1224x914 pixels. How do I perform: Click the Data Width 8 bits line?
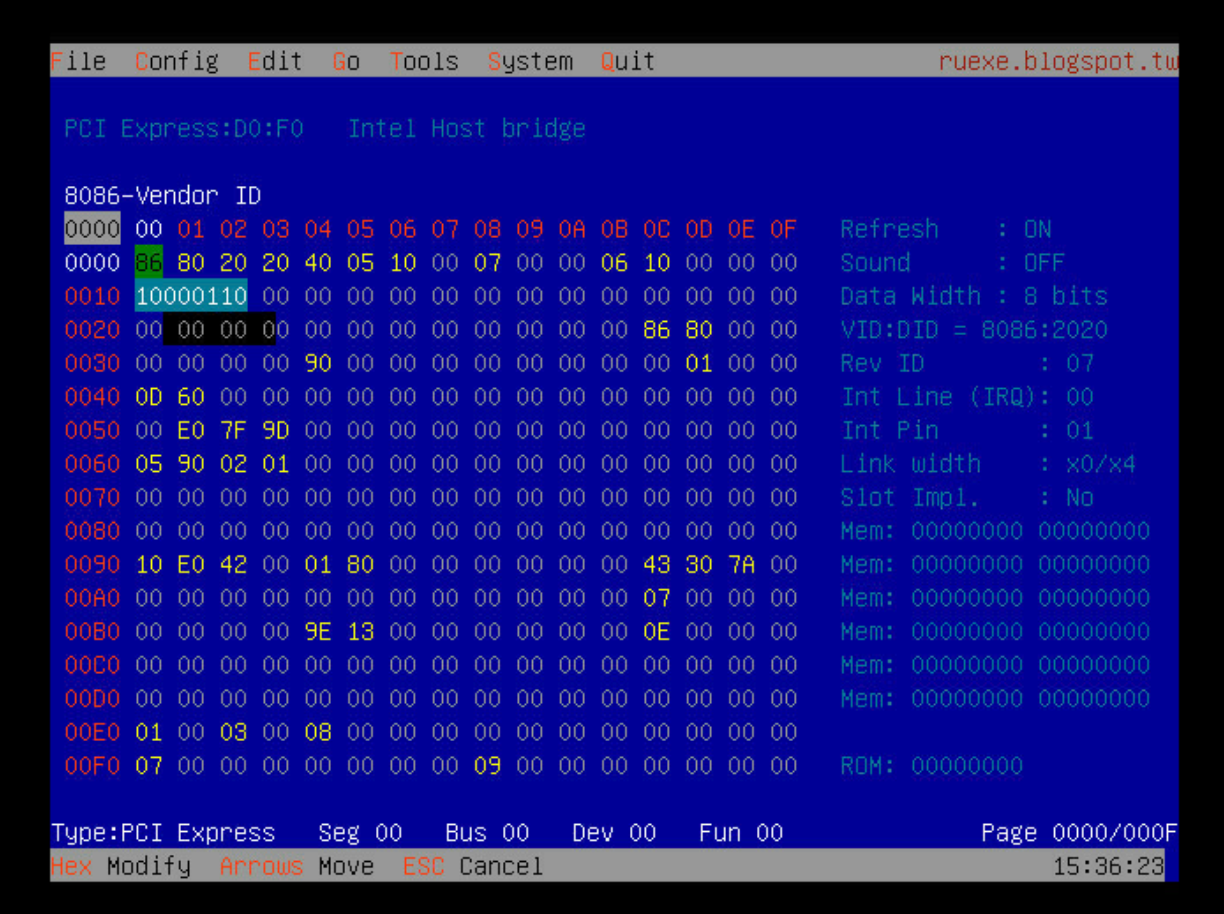(x=974, y=297)
